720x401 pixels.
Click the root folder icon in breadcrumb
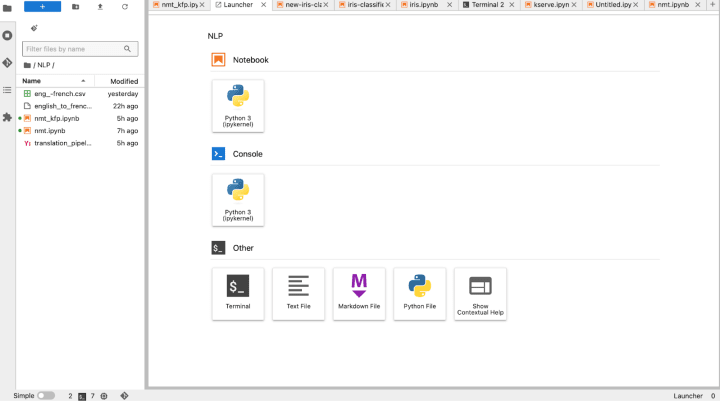(x=27, y=65)
